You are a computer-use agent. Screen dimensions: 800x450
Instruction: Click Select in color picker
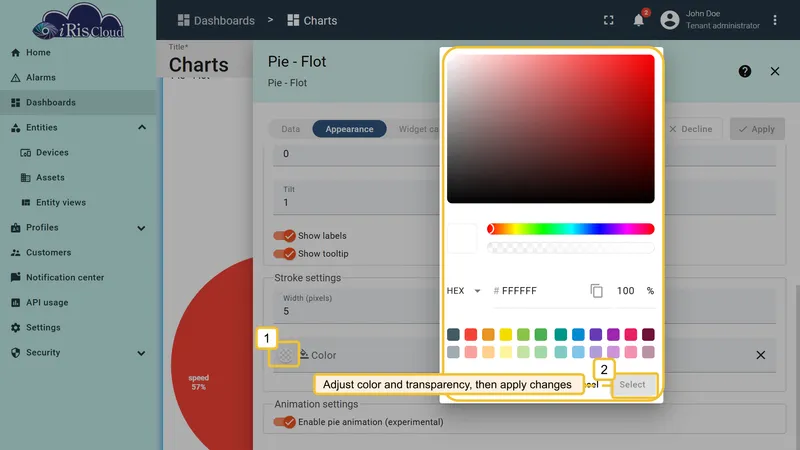pos(632,385)
